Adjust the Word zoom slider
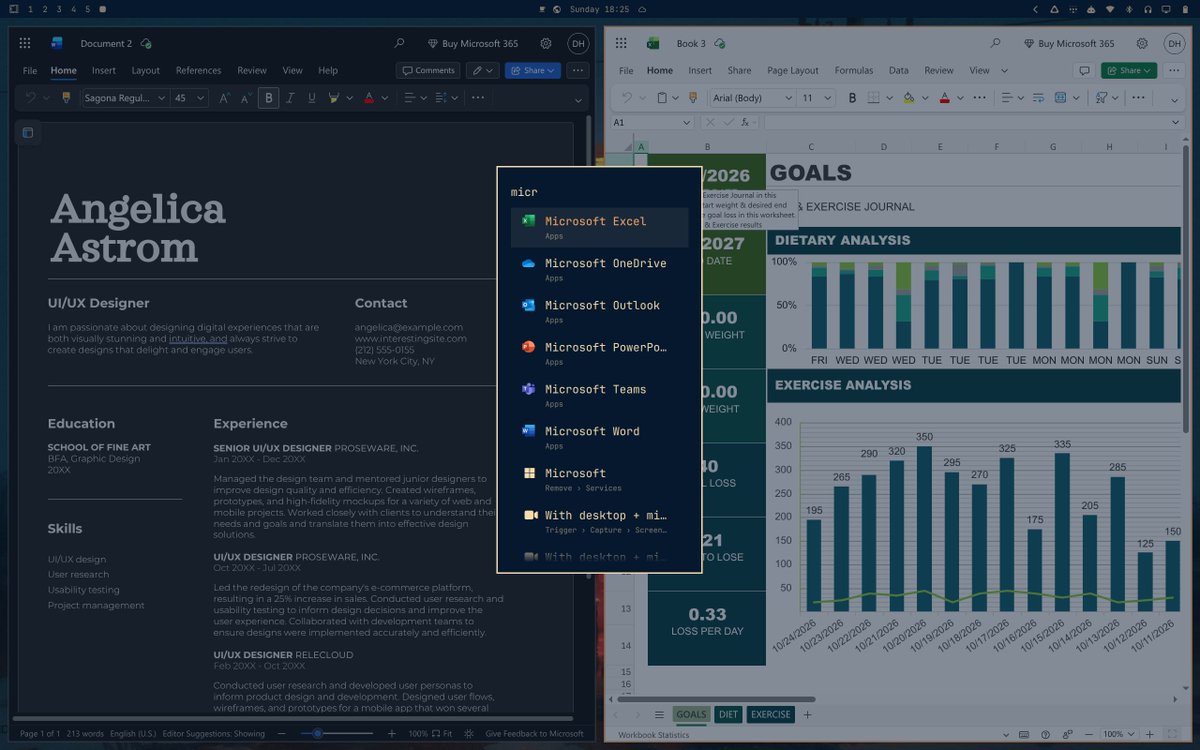Image resolution: width=1200 pixels, height=750 pixels. (x=317, y=733)
